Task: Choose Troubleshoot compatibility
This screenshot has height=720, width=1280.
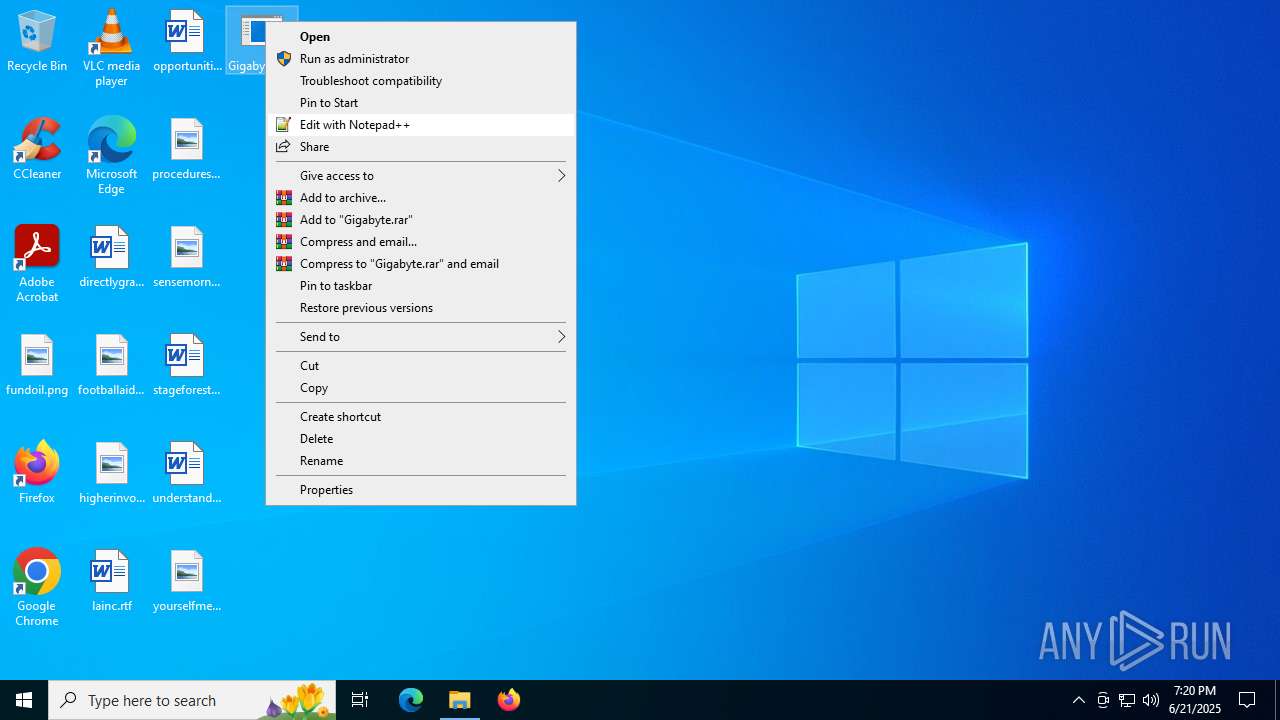Action: point(421,81)
